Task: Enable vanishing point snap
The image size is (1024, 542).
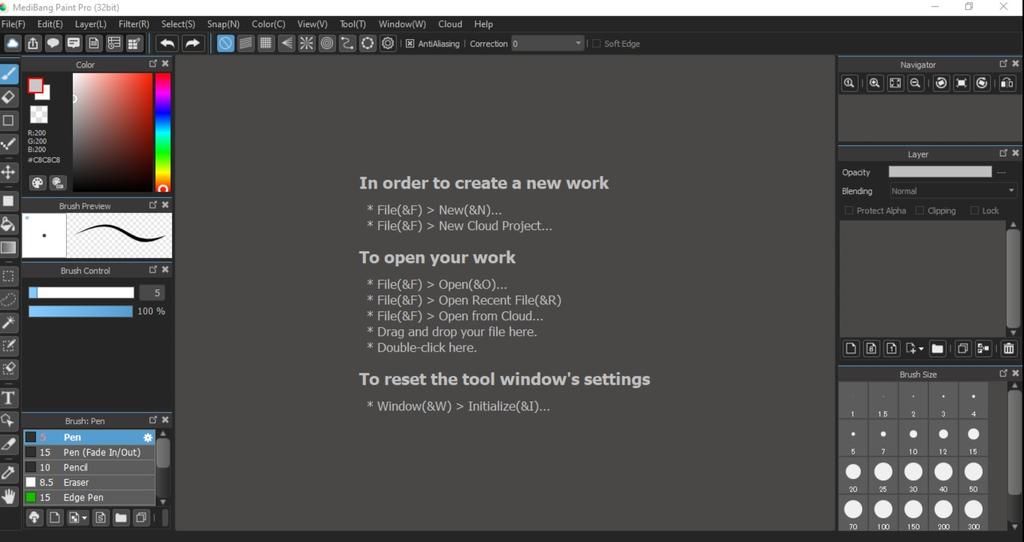Action: (x=286, y=44)
